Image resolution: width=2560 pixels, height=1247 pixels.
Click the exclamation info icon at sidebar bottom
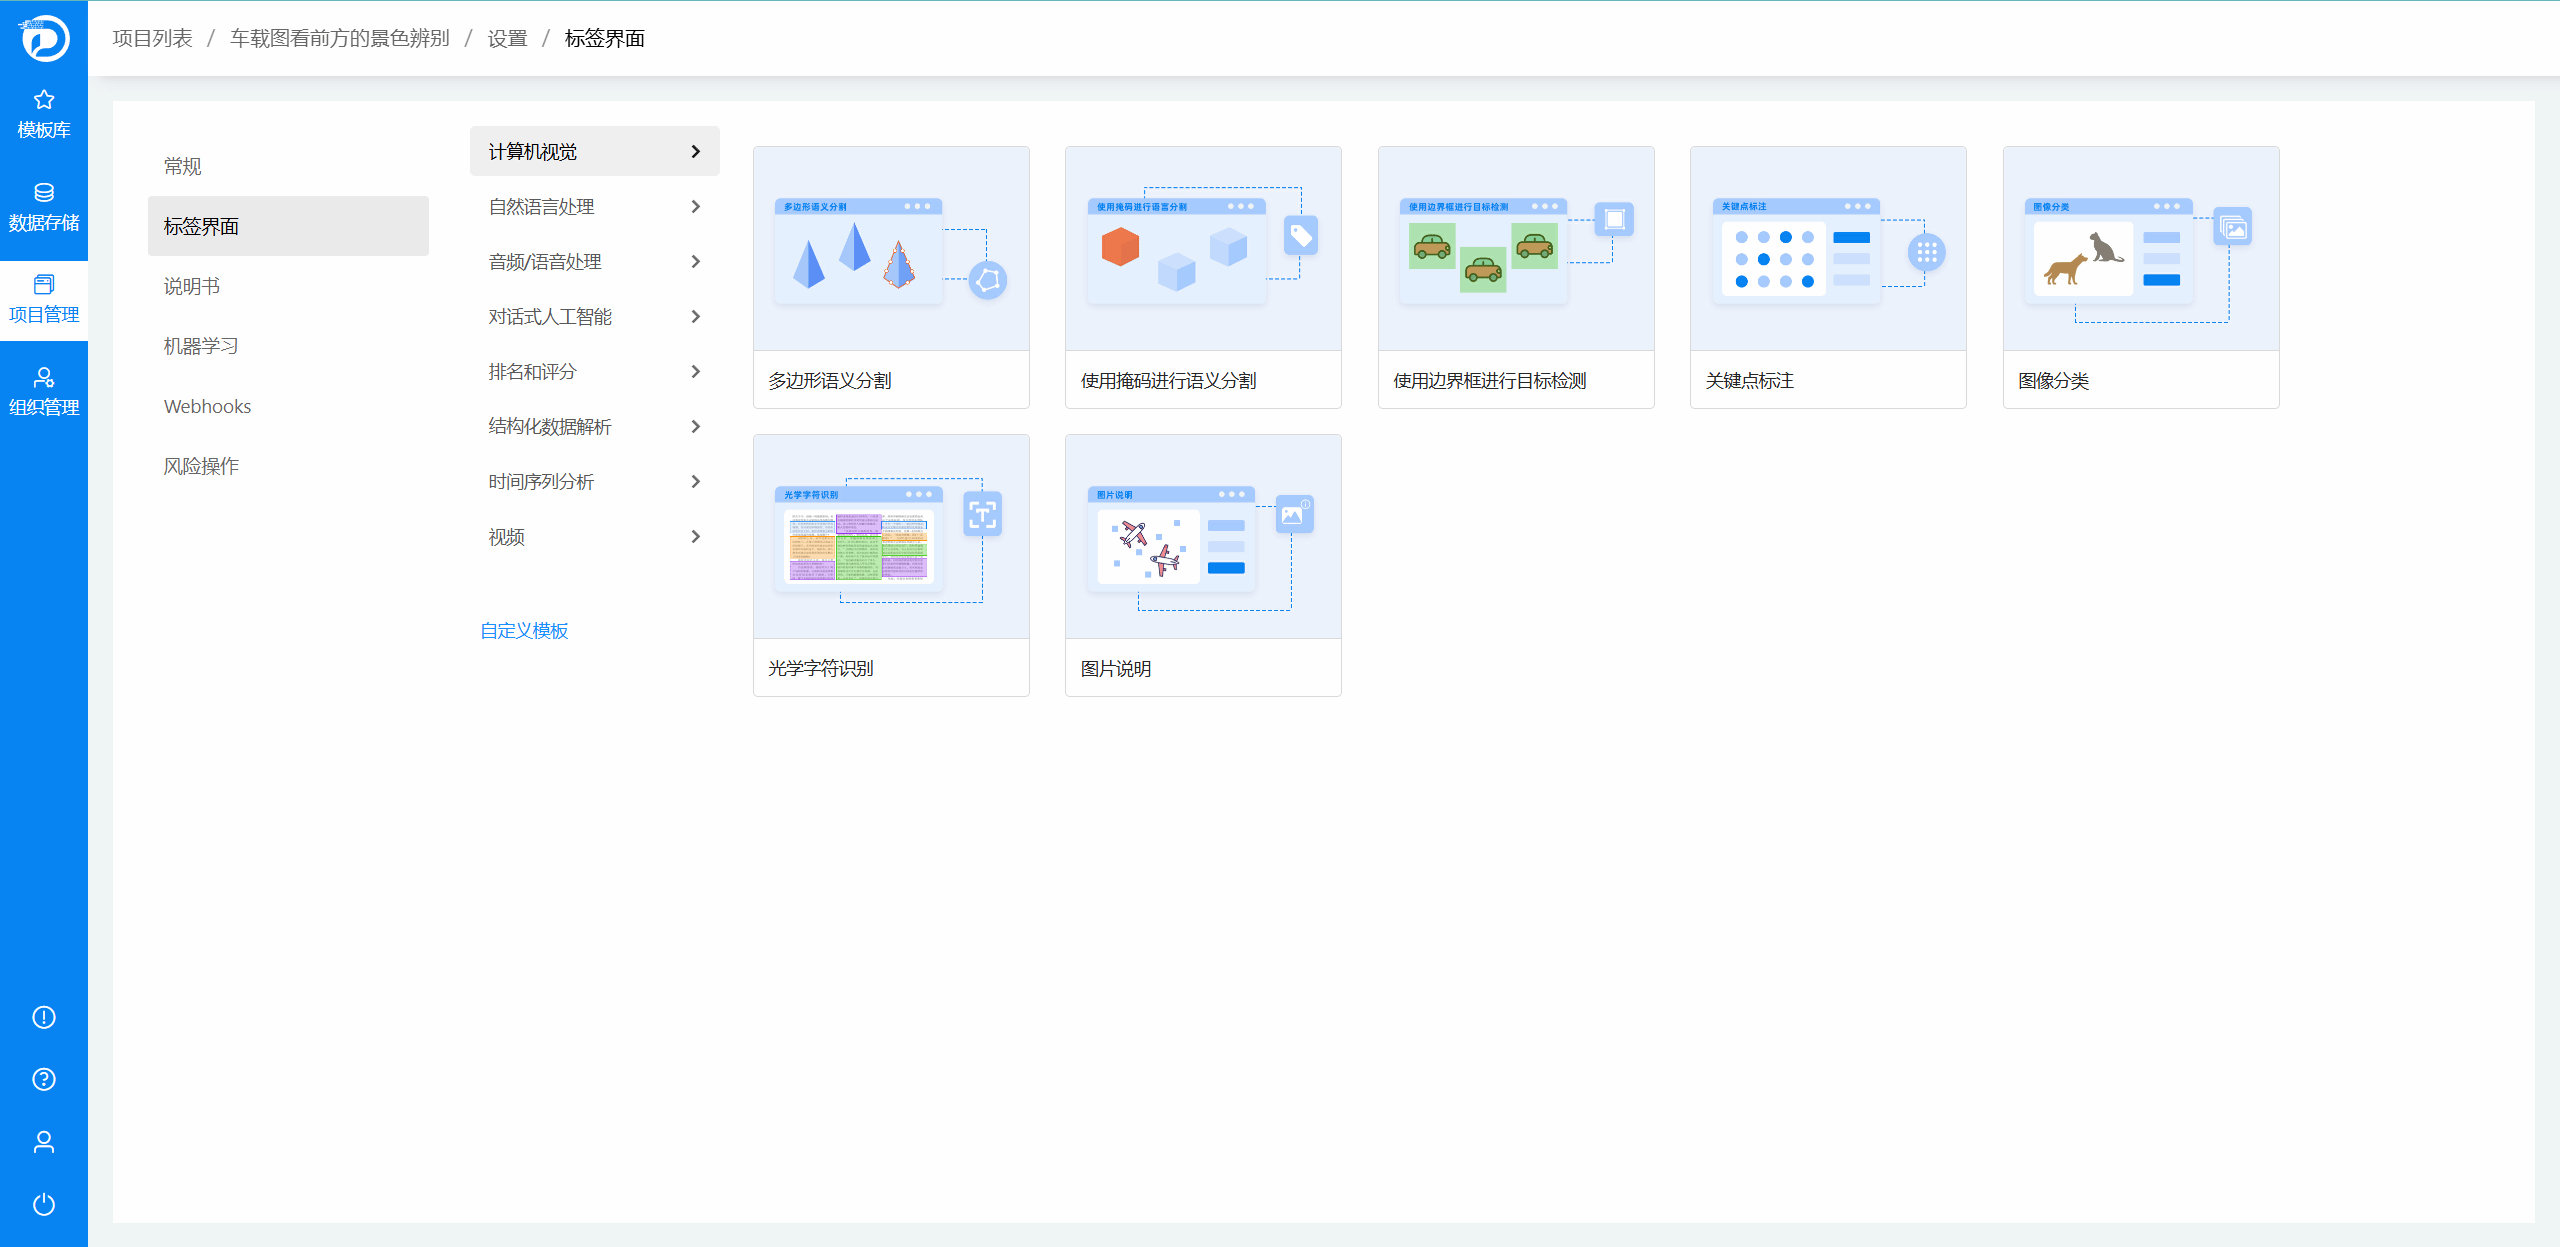click(x=44, y=1017)
